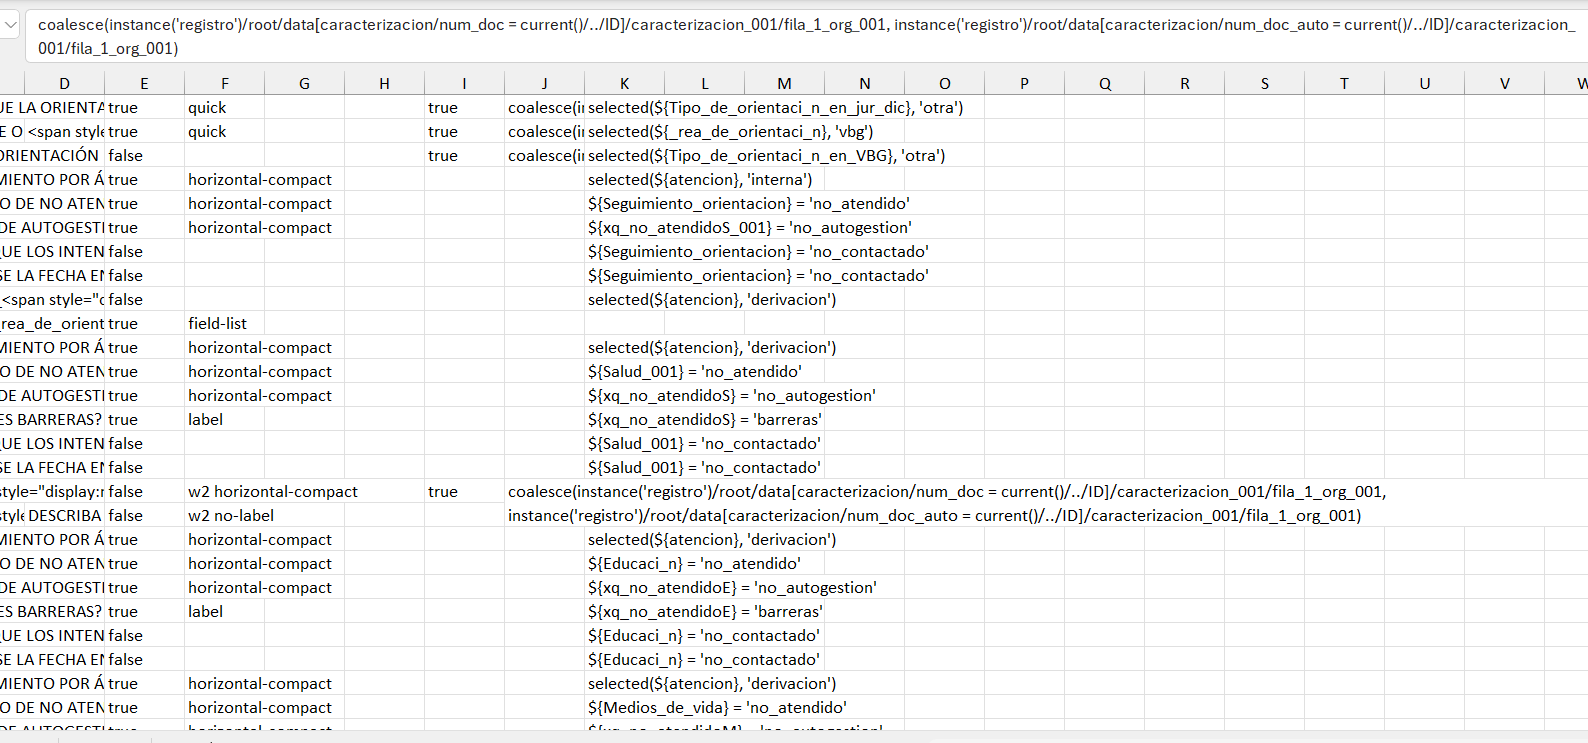
Task: Select column K header
Action: tap(624, 84)
